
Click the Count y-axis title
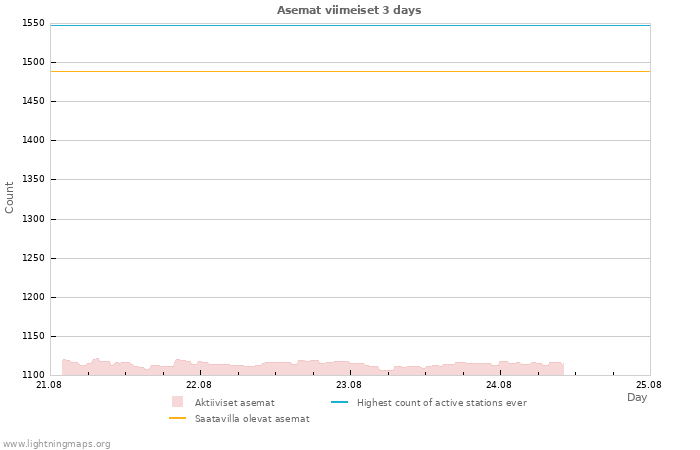[9, 197]
